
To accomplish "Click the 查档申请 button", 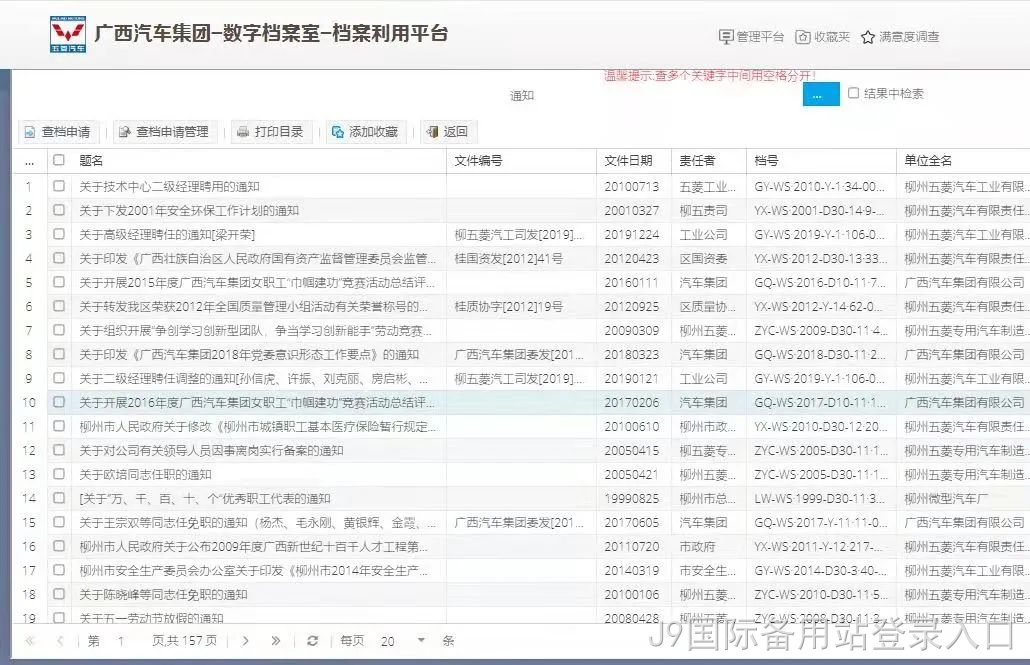I will [58, 132].
